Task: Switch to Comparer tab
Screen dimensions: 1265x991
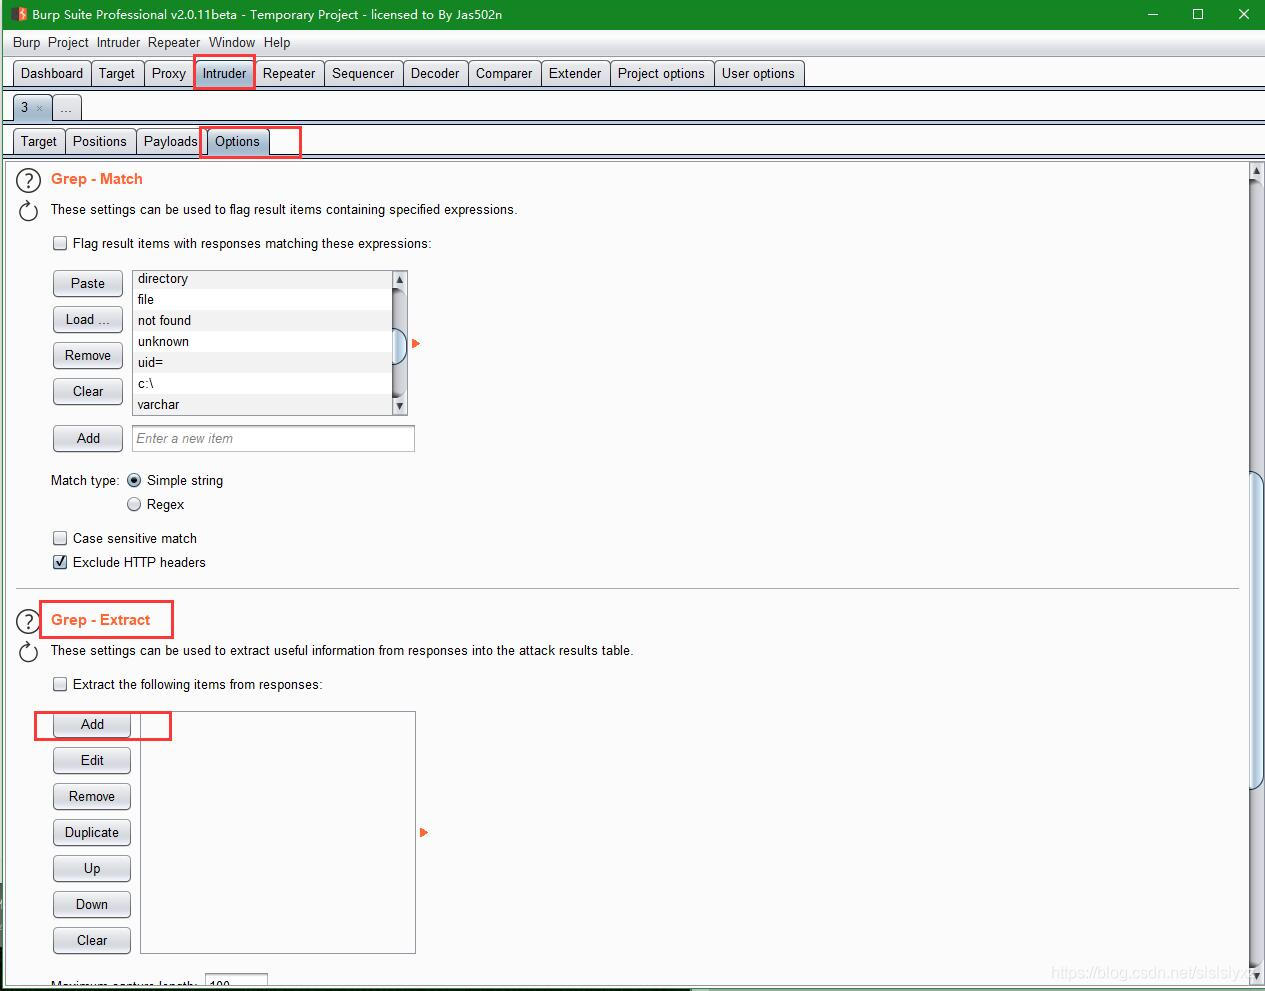Action: (x=504, y=73)
